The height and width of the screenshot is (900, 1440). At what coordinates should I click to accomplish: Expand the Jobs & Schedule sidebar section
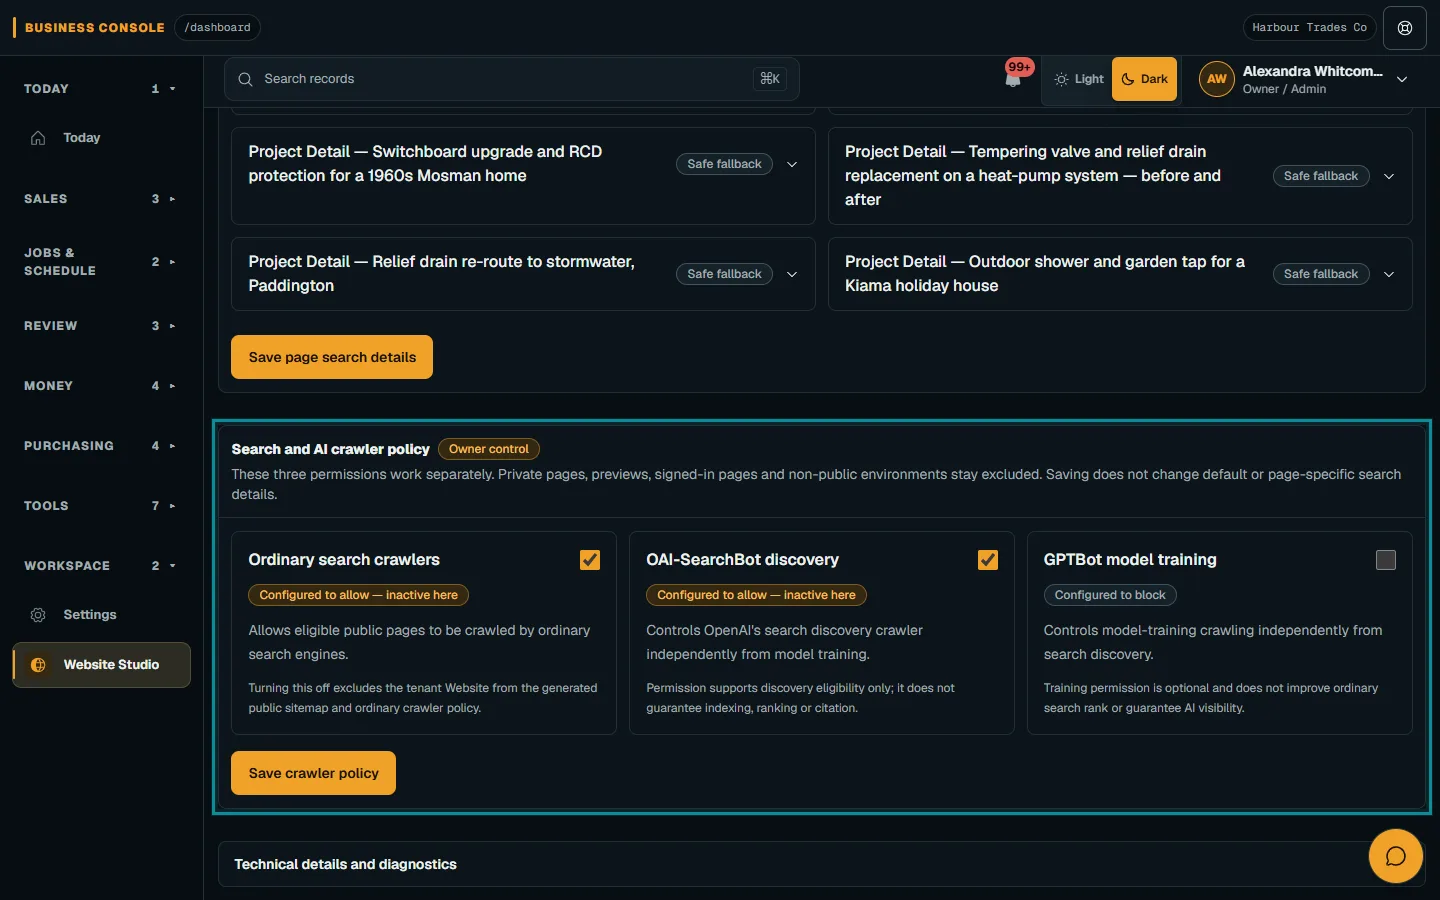101,262
